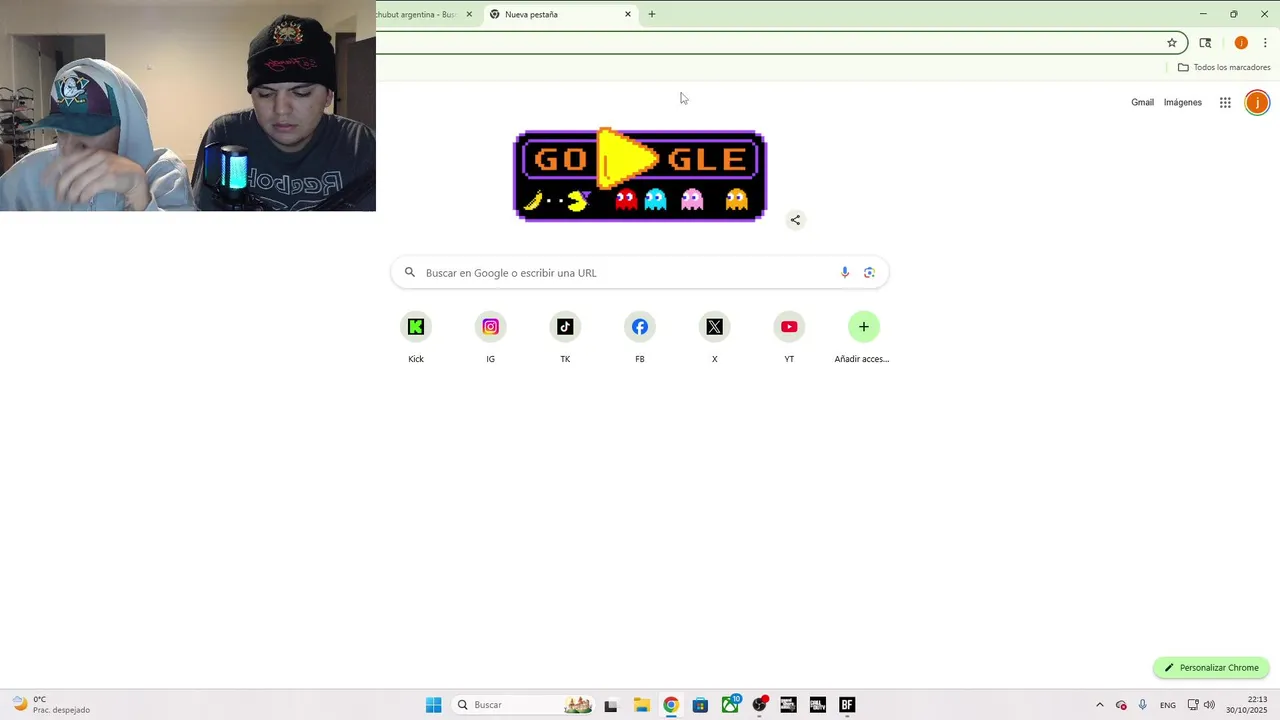Open the Call of Duty taskbar icon
Image resolution: width=1280 pixels, height=720 pixels.
[818, 705]
